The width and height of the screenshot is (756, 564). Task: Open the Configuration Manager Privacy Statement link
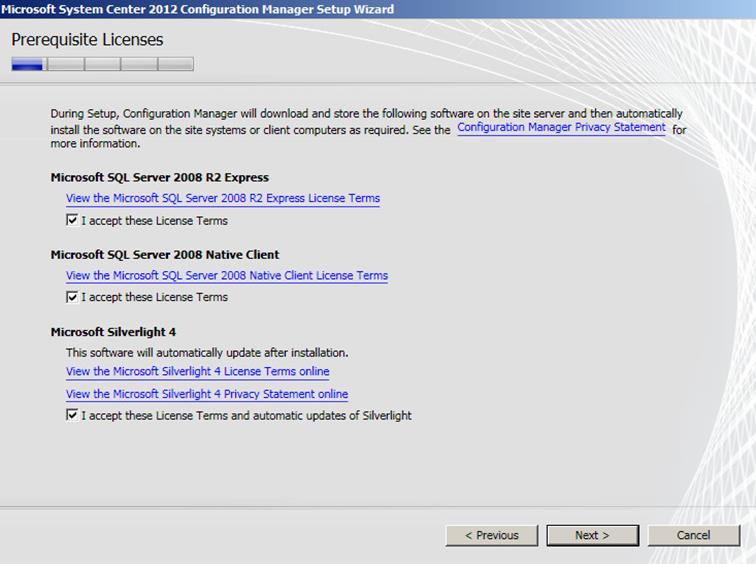click(561, 128)
